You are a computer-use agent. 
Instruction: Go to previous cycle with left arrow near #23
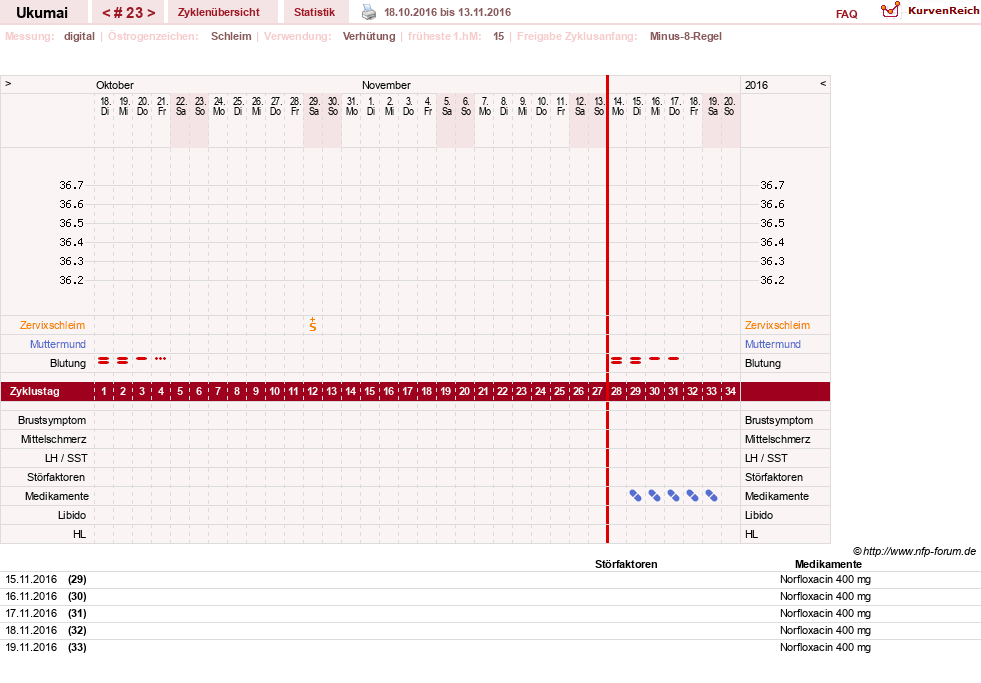point(106,13)
